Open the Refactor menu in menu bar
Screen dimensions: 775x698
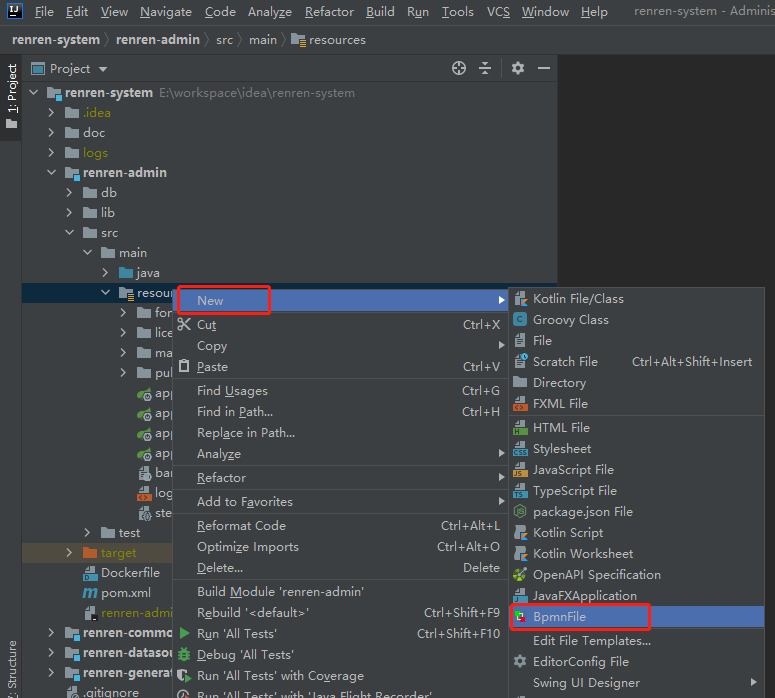tap(329, 11)
